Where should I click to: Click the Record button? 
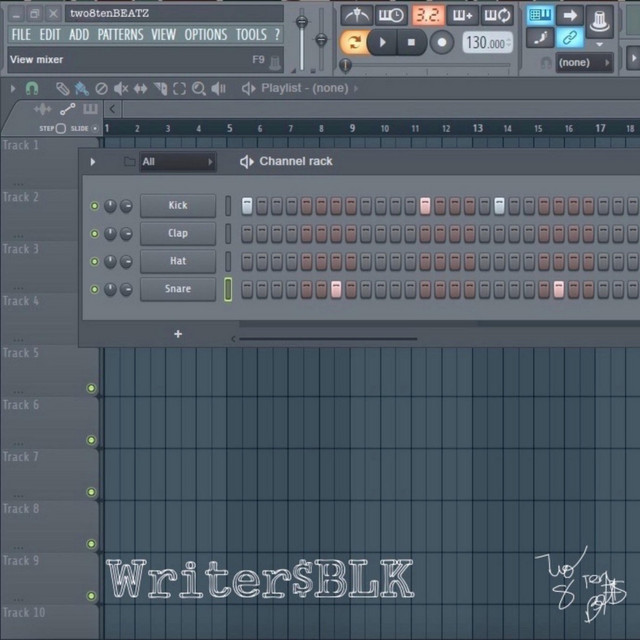point(441,42)
